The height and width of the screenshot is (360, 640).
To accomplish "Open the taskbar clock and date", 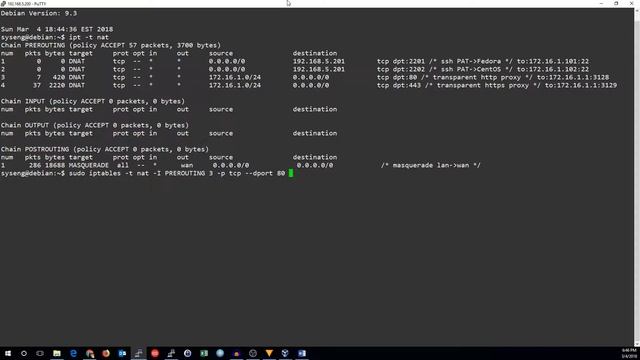I will click(629, 353).
